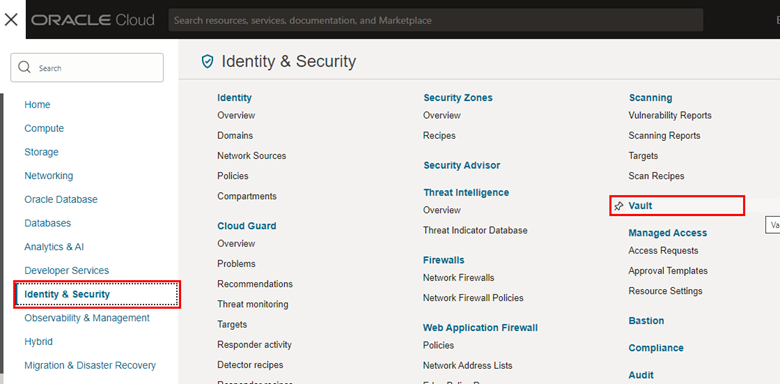Open Approval Templates link
Screen dimensions: 780x384
(x=668, y=271)
